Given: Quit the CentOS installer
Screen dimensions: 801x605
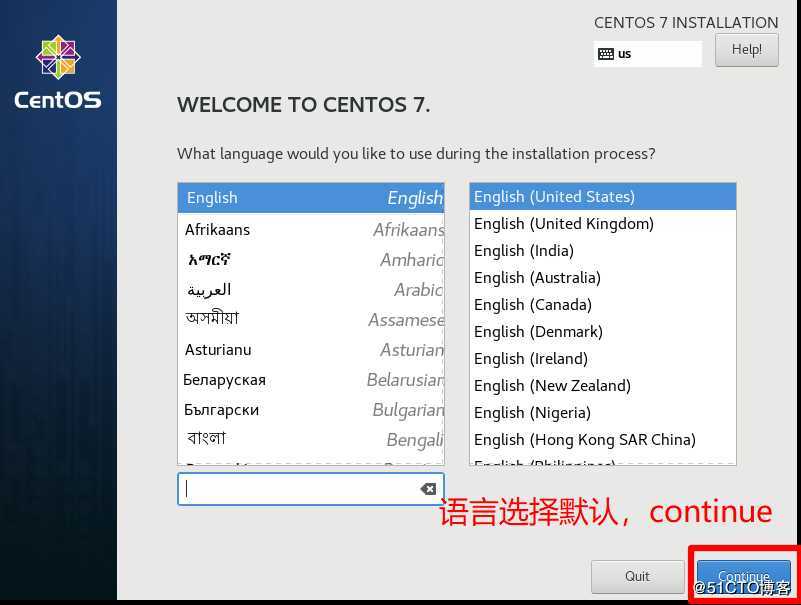Looking at the screenshot, I should click(638, 576).
